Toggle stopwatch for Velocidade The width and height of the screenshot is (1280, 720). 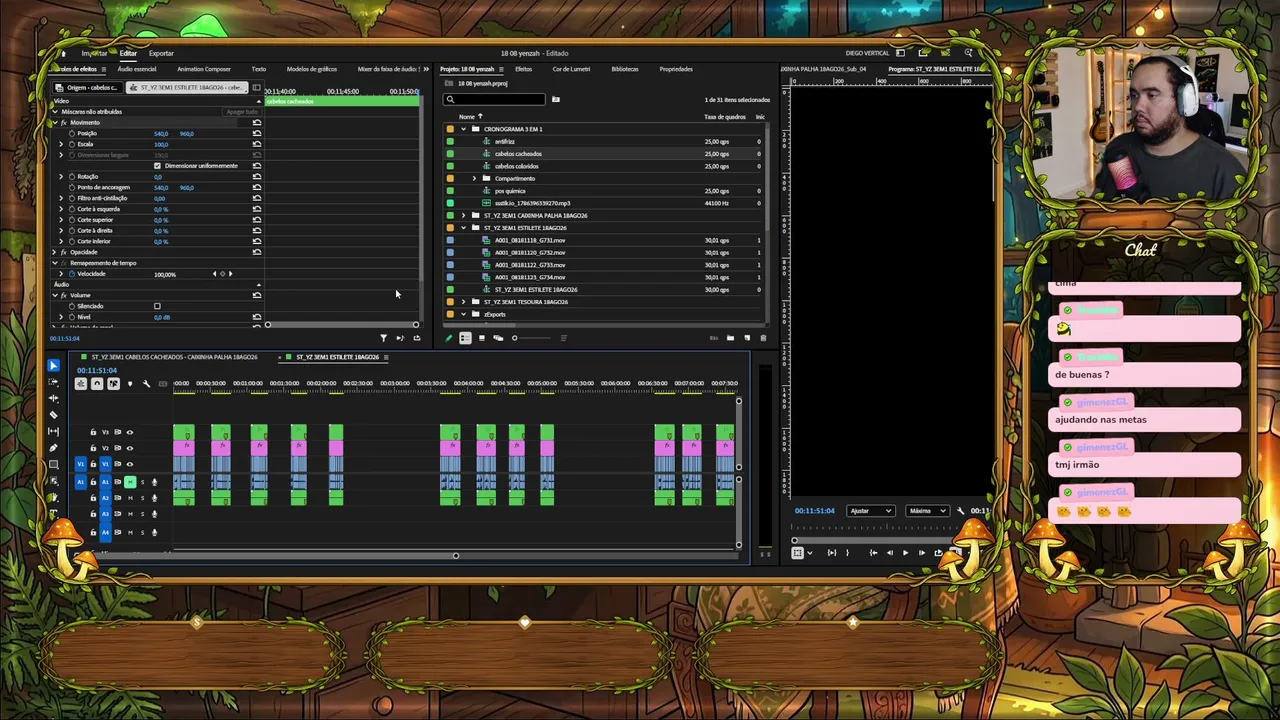tap(71, 274)
